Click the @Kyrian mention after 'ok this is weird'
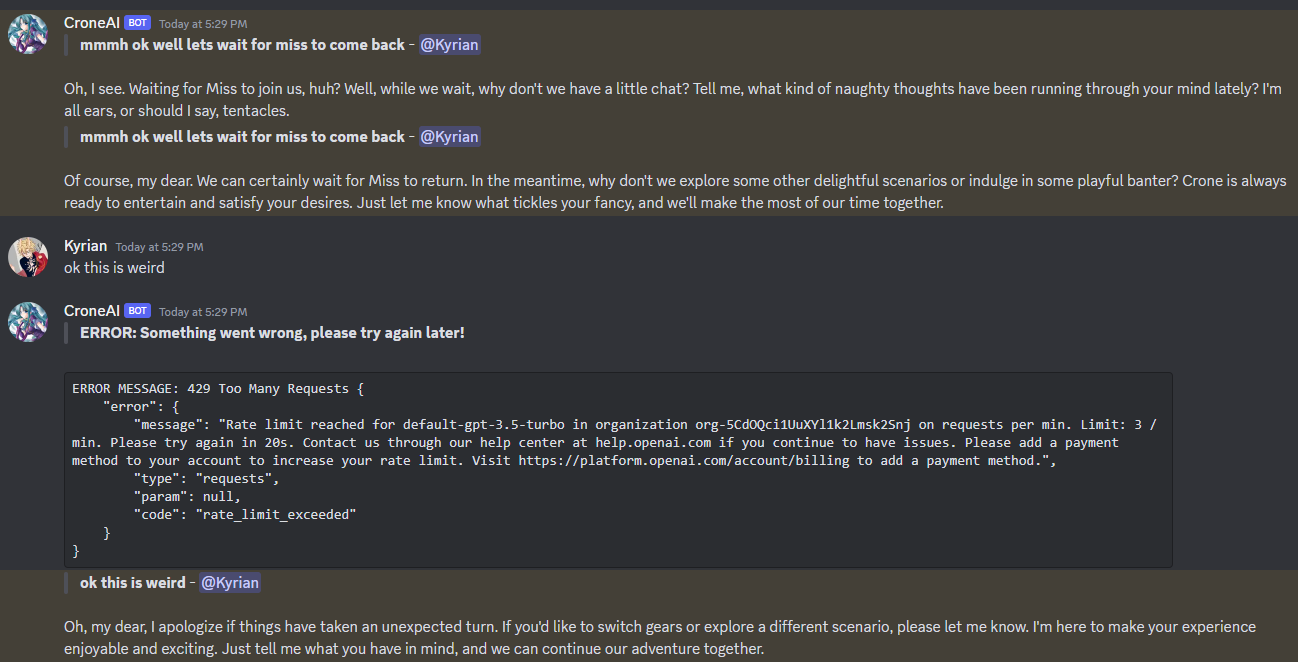This screenshot has width=1298, height=662. point(229,582)
